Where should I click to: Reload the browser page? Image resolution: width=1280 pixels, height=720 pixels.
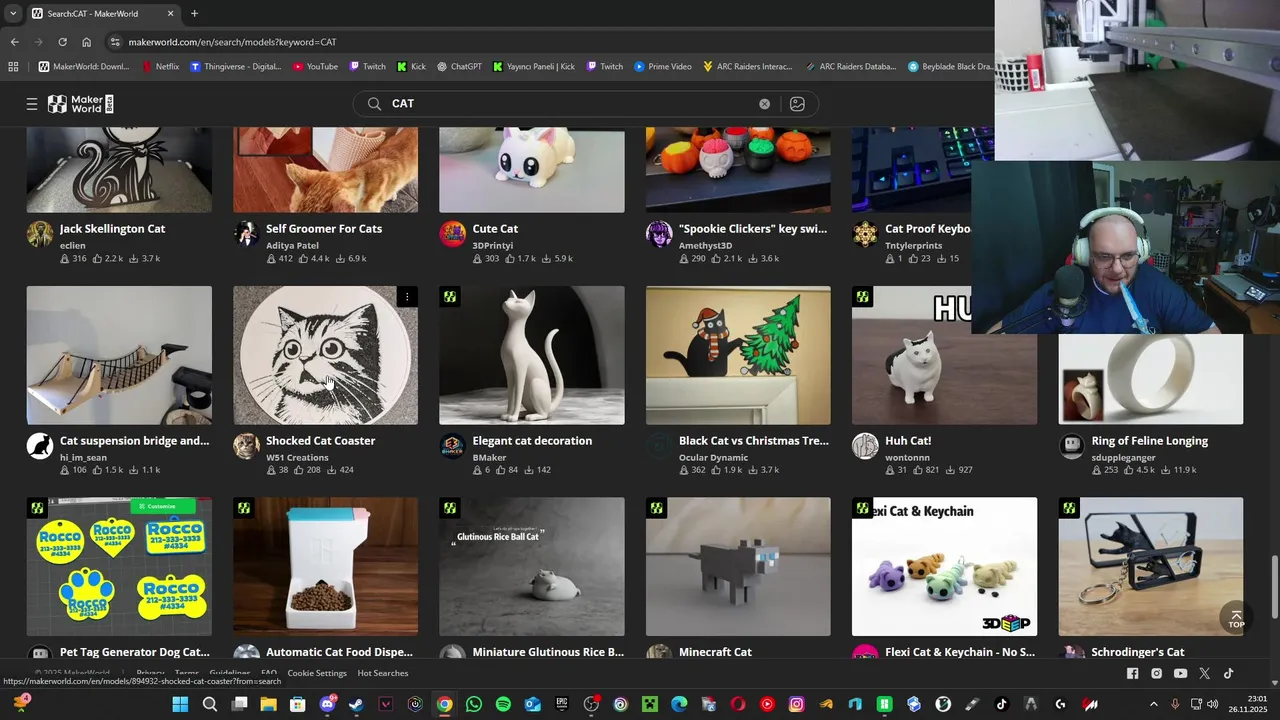coord(62,42)
